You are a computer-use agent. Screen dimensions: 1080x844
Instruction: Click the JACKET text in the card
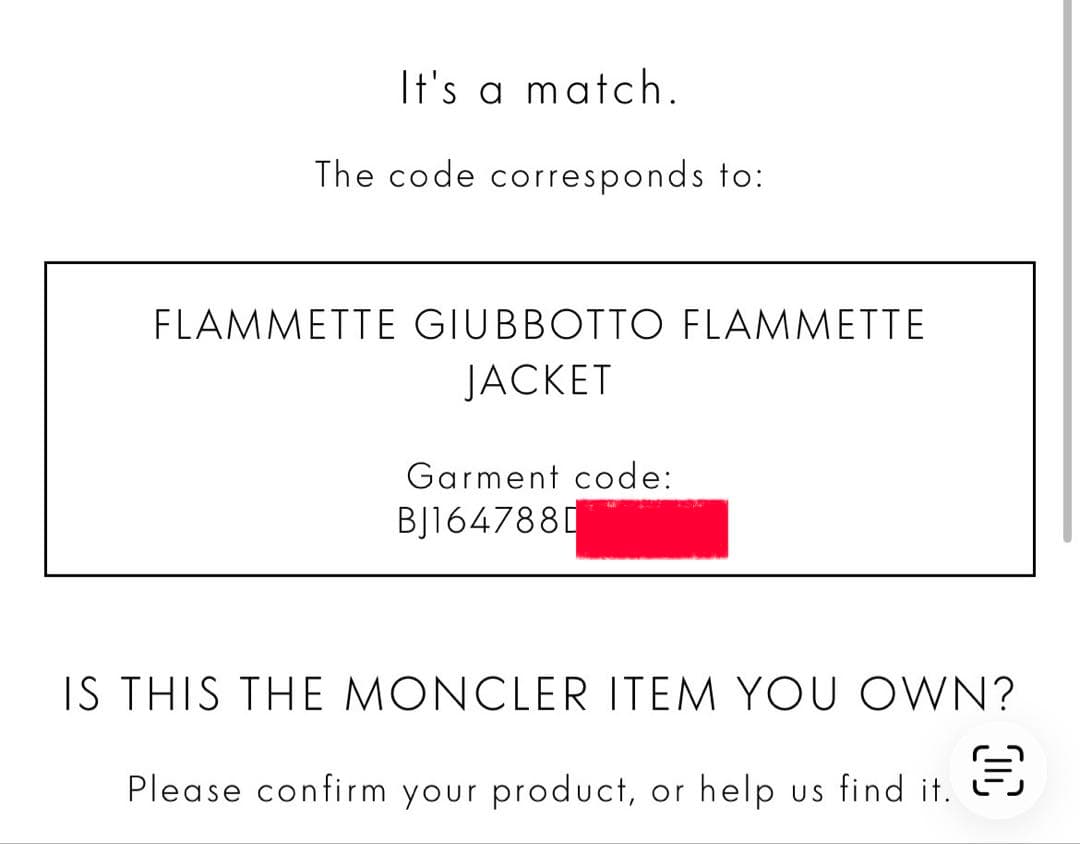tap(537, 380)
